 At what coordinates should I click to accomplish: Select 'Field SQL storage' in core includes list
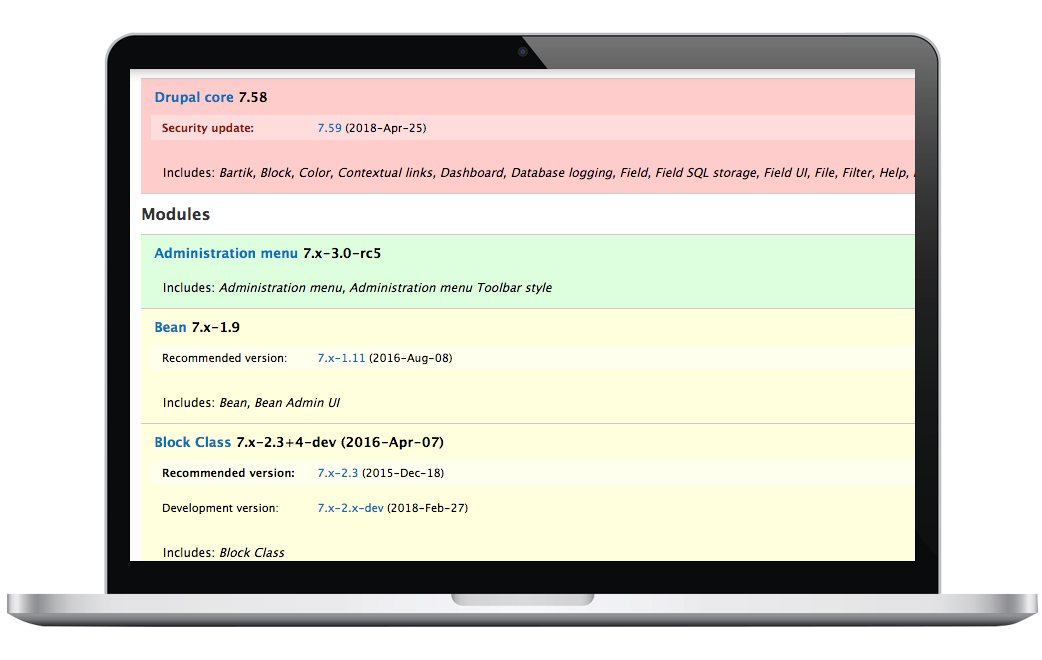tap(706, 173)
